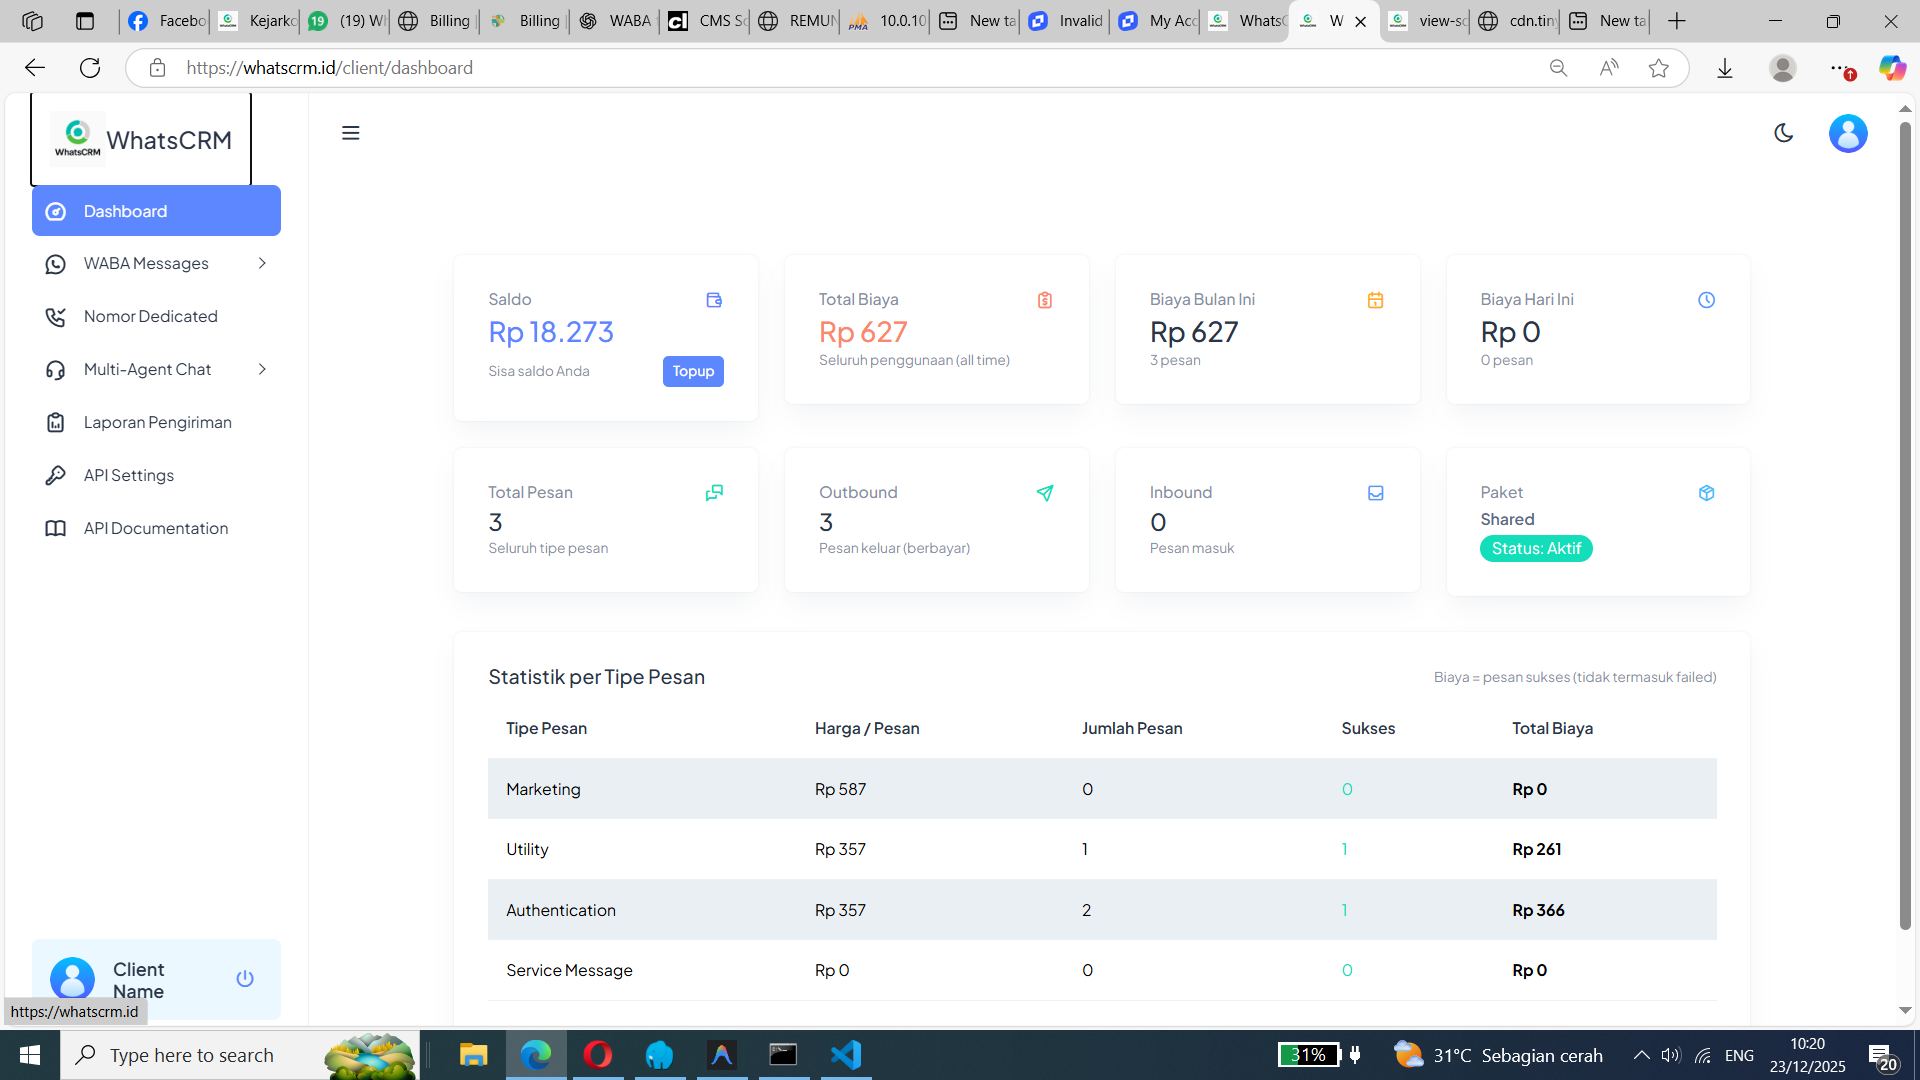
Task: Expand the Multi-Agent Chat submenu chevron
Action: point(262,369)
